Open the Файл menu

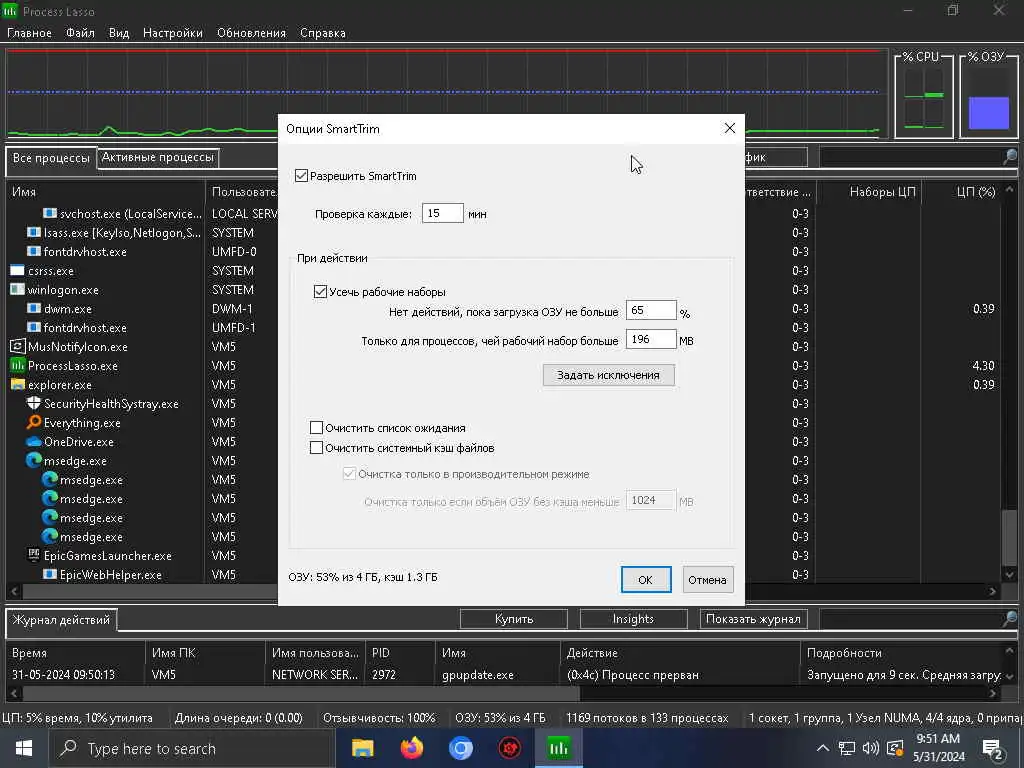click(x=80, y=33)
